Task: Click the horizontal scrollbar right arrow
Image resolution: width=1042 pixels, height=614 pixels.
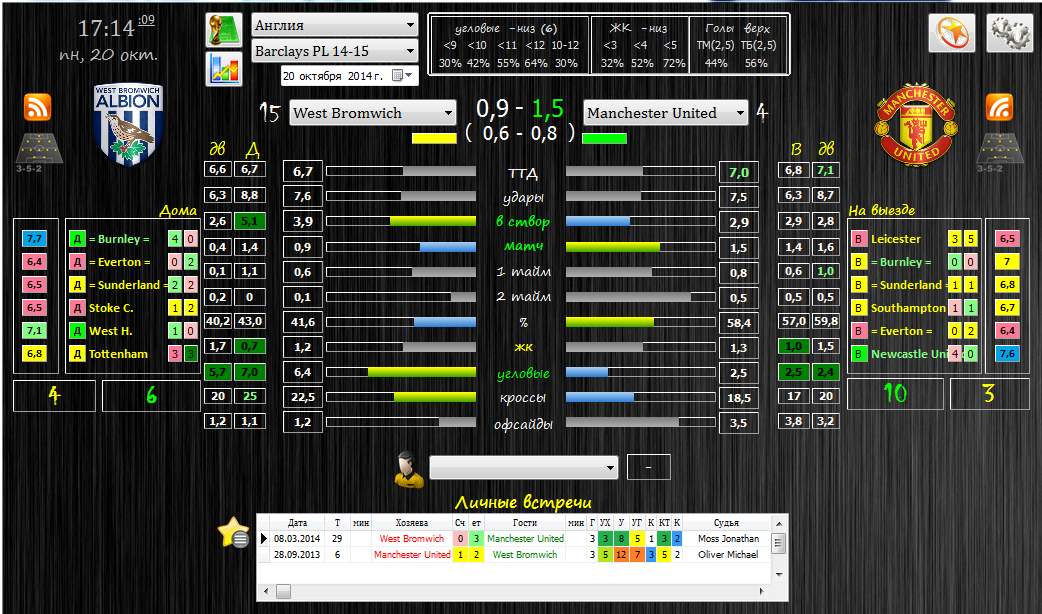Action: pyautogui.click(x=762, y=591)
